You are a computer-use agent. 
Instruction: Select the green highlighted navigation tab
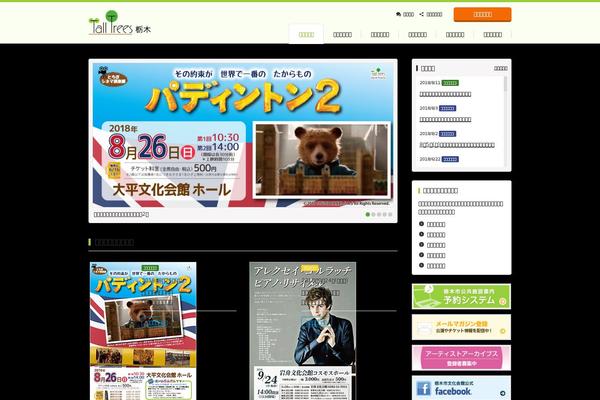pos(306,34)
